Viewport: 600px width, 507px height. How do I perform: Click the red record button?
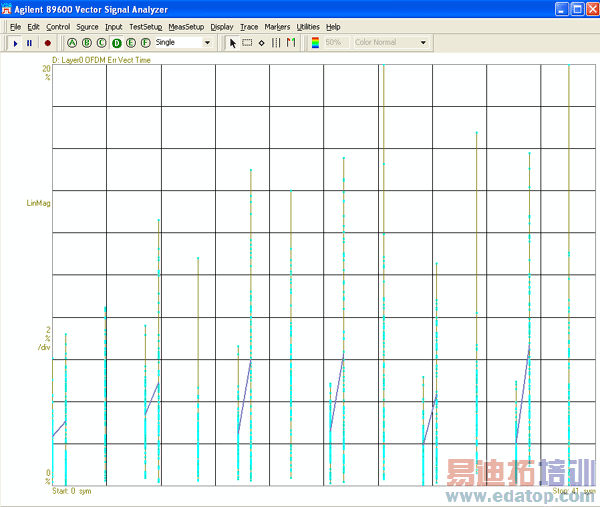[x=48, y=43]
